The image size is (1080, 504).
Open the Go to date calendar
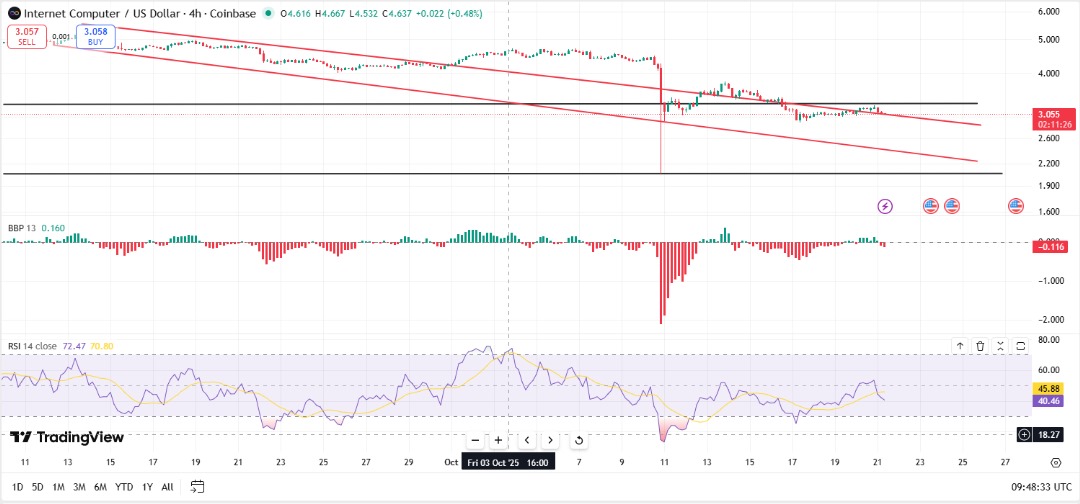click(198, 487)
